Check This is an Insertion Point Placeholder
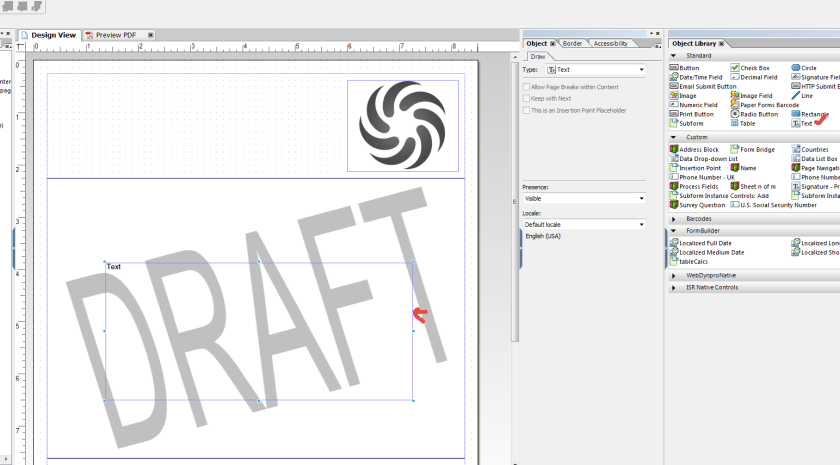840x465 pixels. tap(527, 110)
